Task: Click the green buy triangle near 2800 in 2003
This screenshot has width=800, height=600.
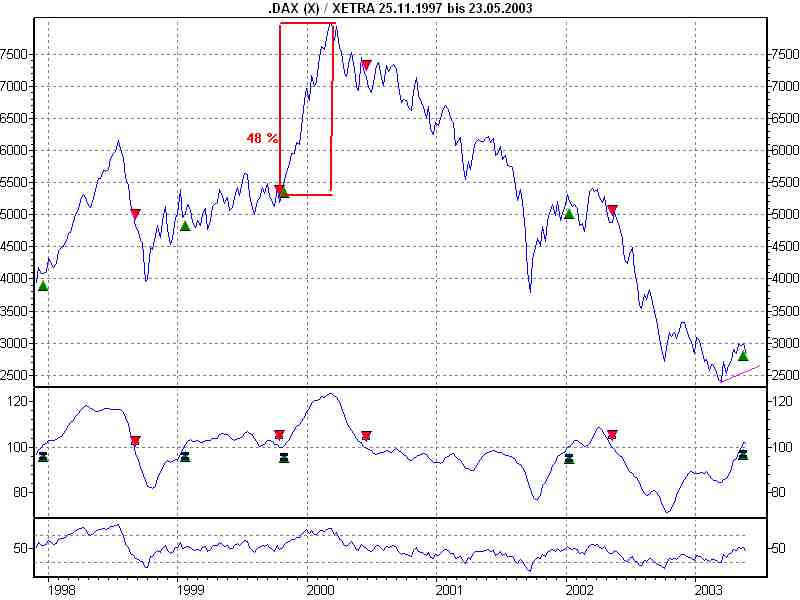Action: (x=743, y=356)
